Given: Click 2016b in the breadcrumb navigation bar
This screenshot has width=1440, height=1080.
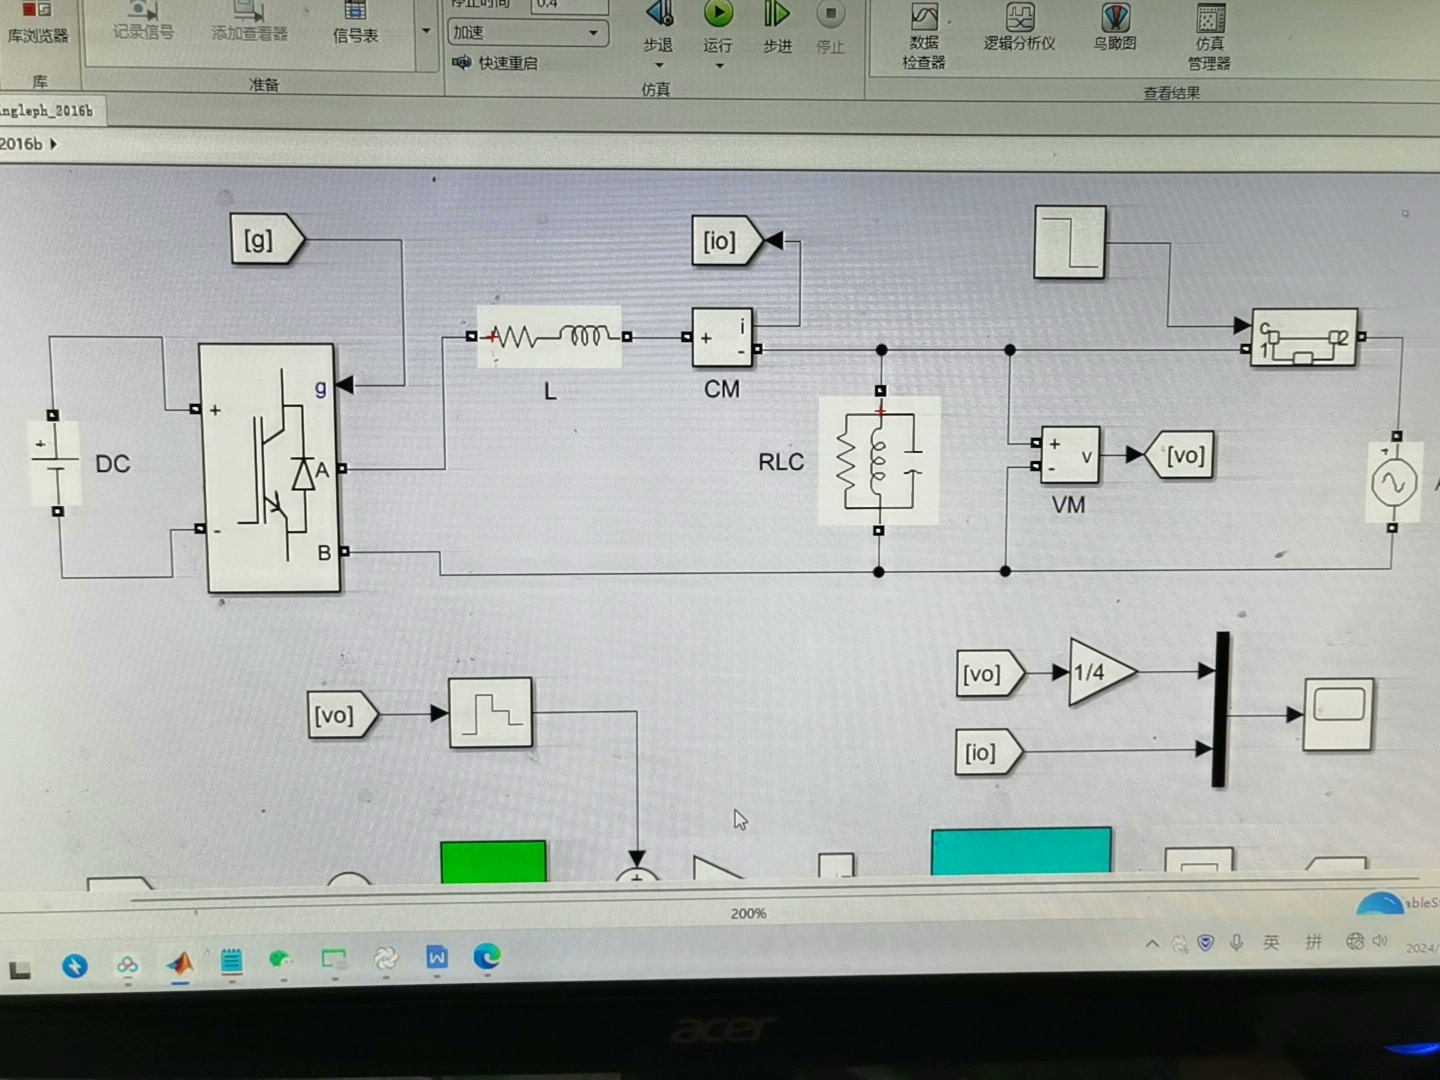Looking at the screenshot, I should tap(20, 144).
